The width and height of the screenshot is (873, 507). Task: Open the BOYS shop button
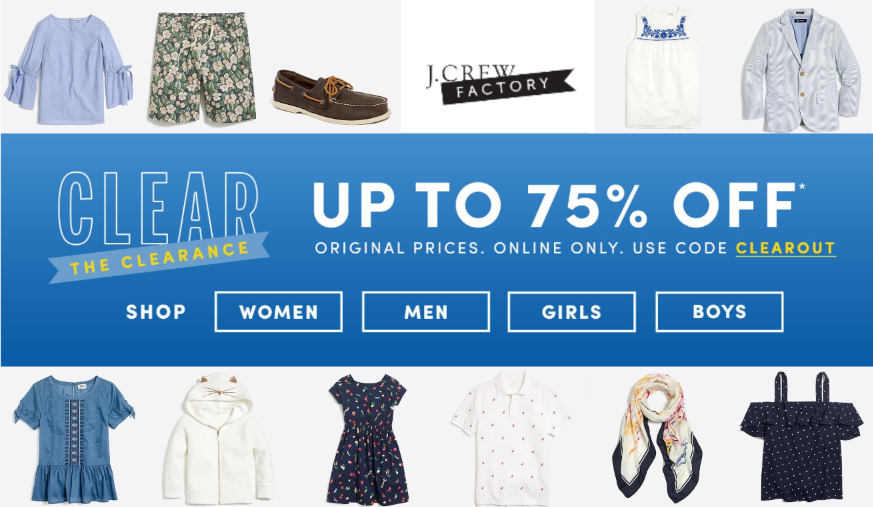click(719, 312)
